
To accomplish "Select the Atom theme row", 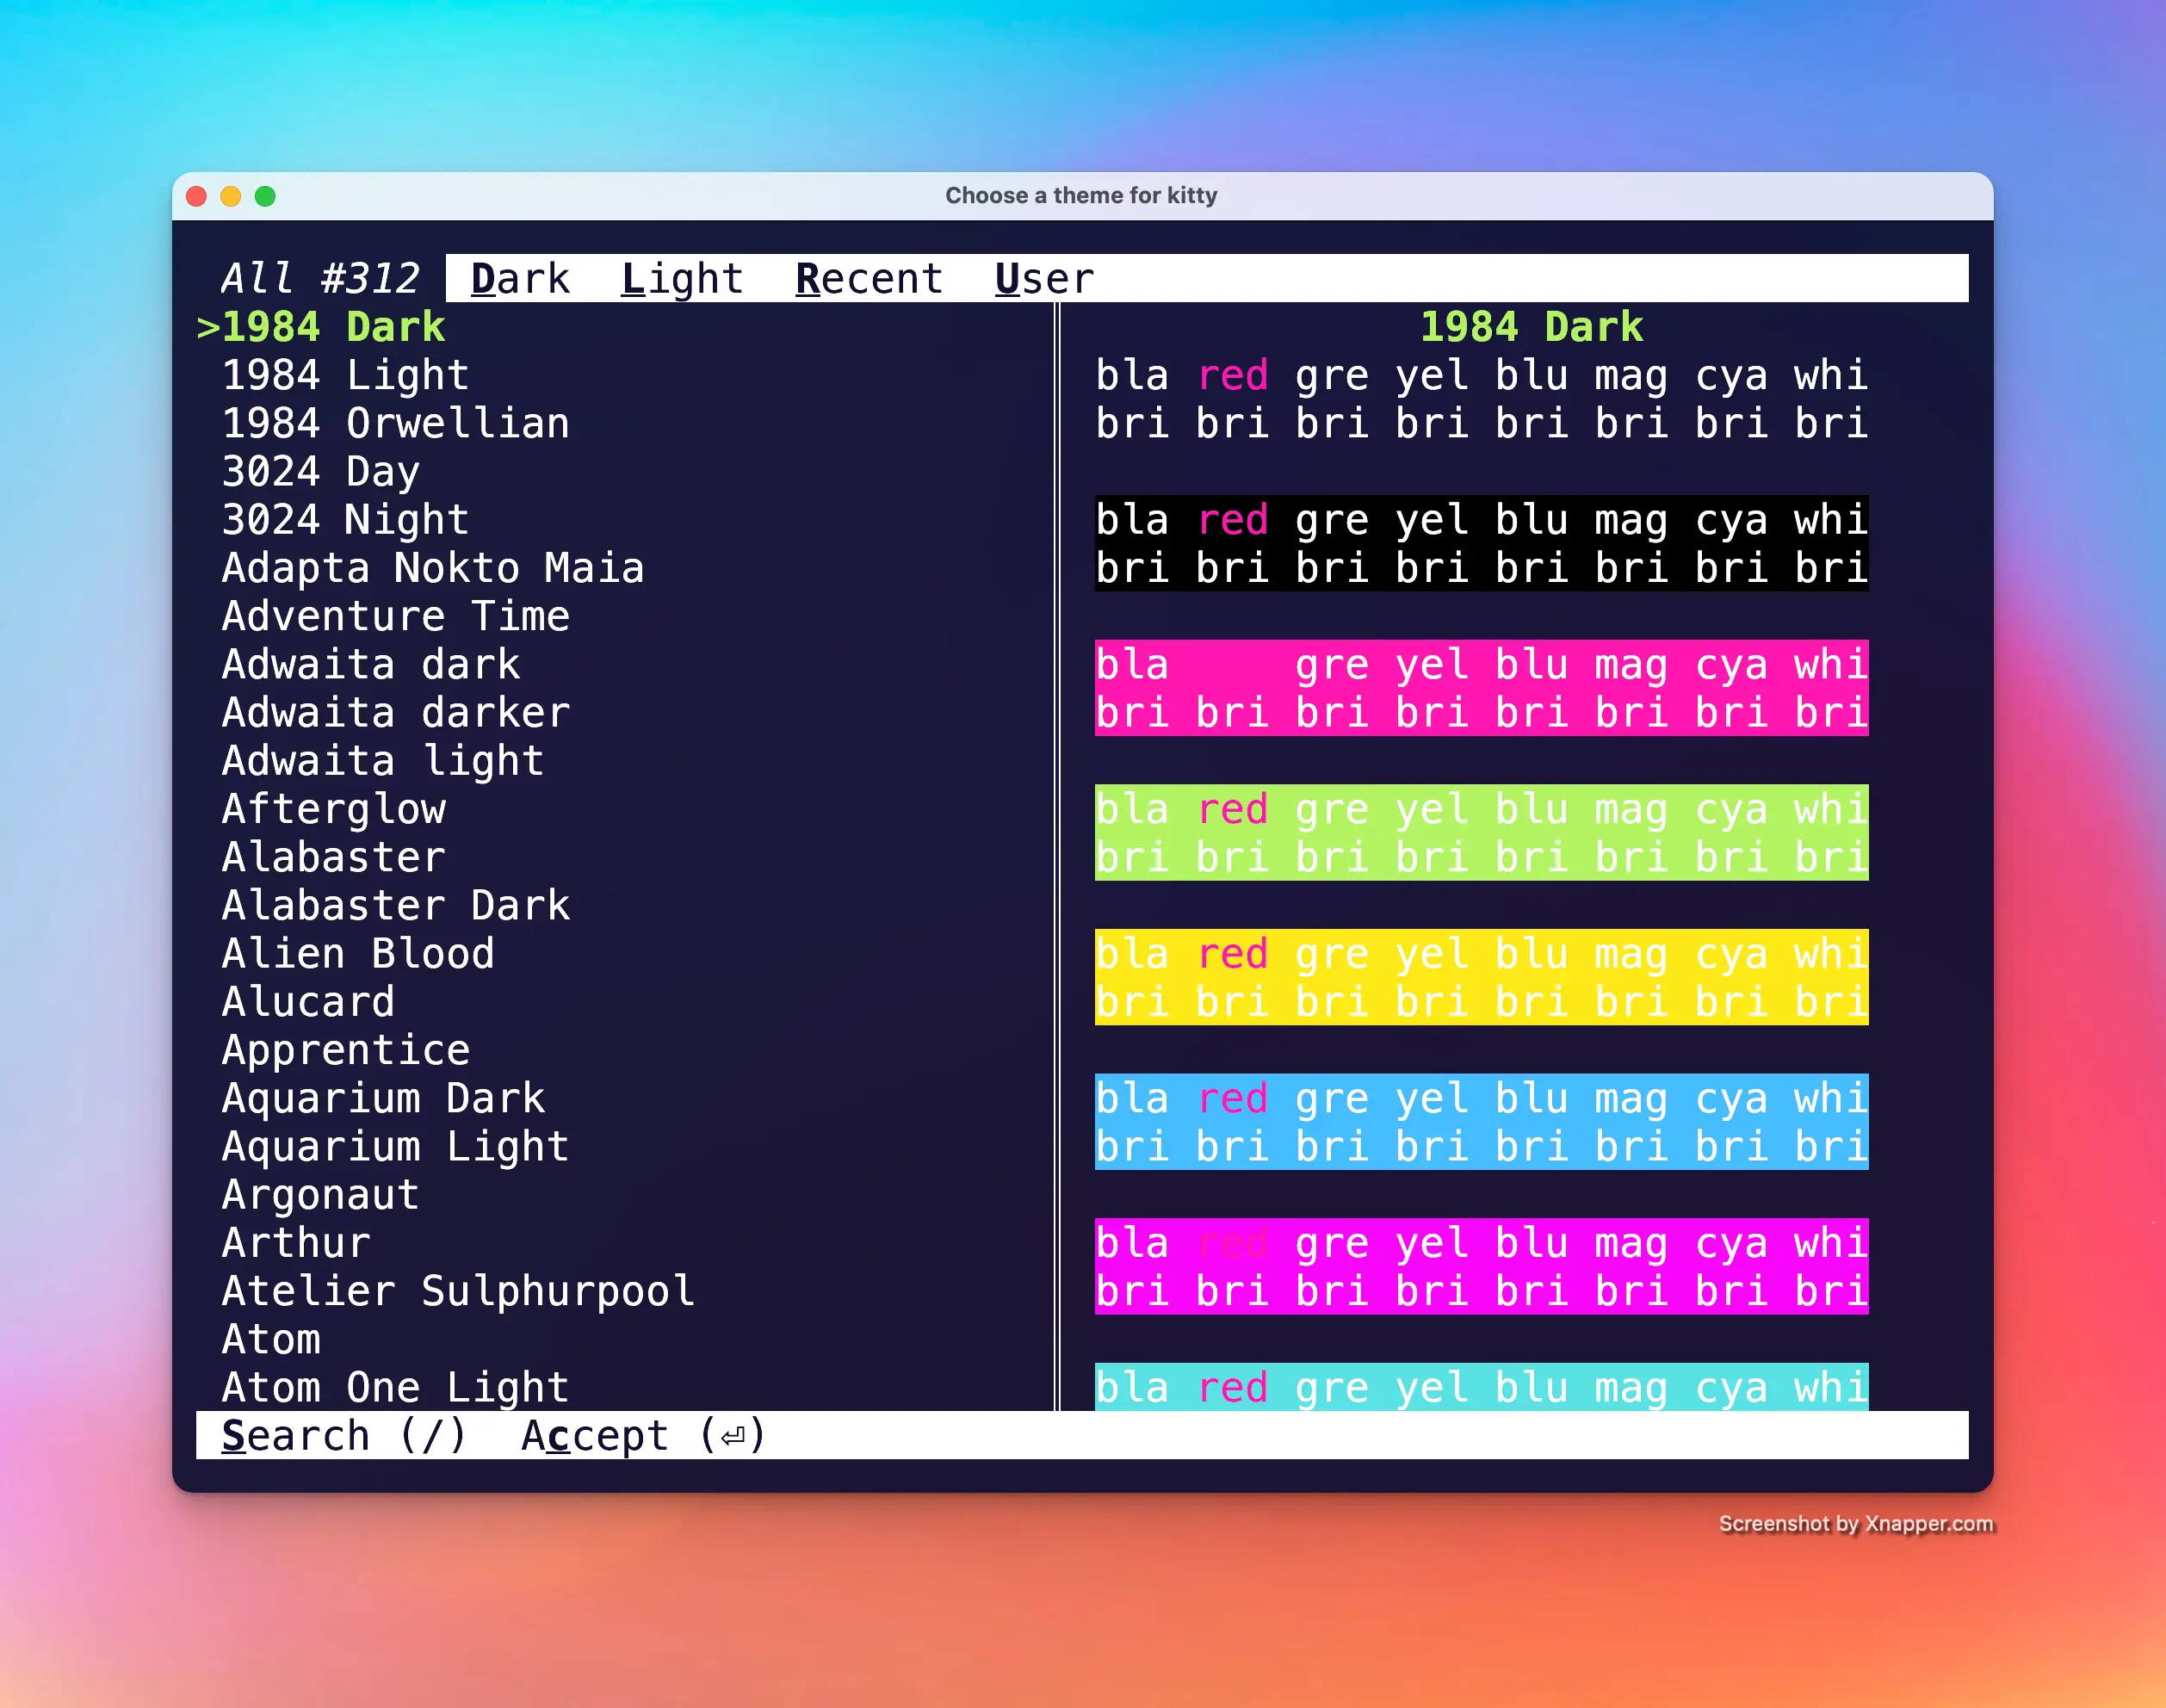I will point(625,1339).
